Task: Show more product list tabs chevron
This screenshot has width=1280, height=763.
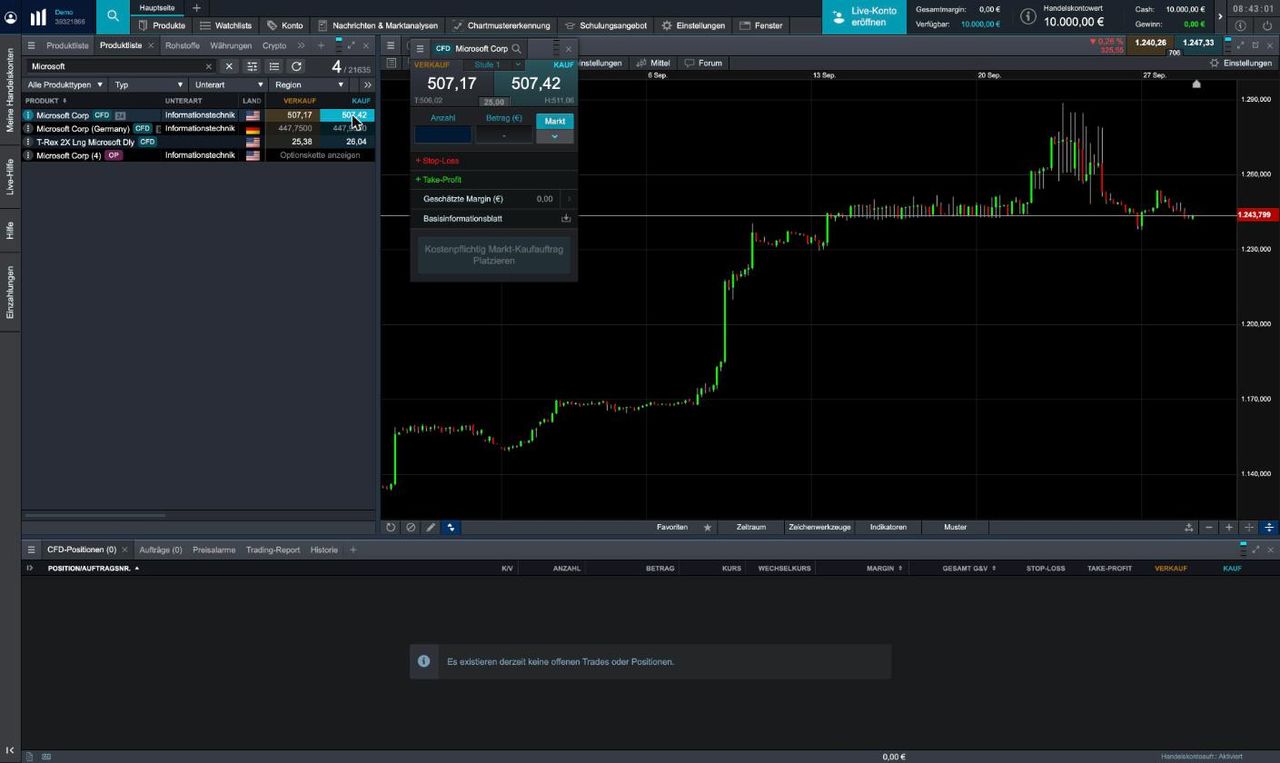Action: (301, 46)
